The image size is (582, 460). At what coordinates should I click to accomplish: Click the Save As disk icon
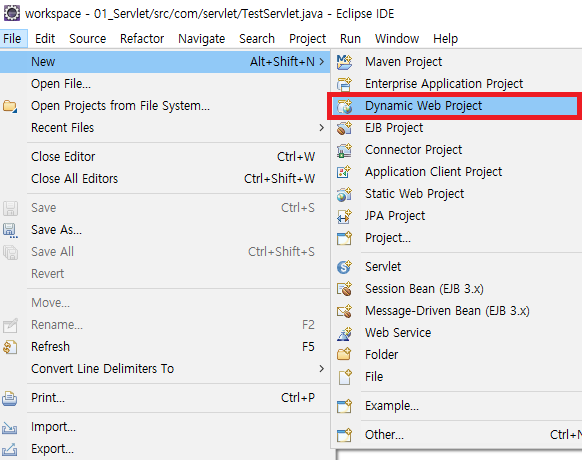pos(10,230)
